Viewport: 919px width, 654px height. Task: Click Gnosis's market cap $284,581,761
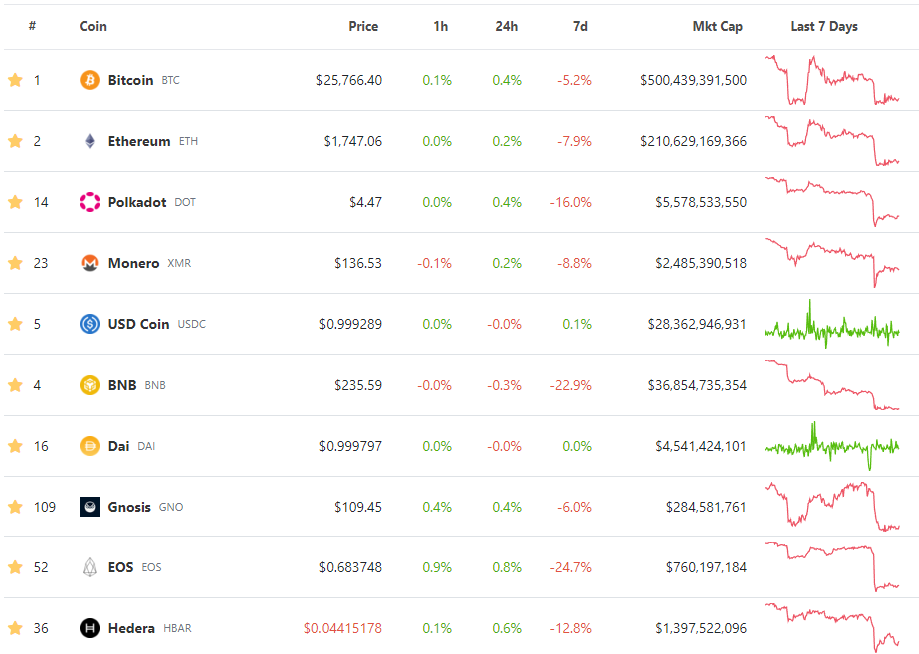point(706,507)
